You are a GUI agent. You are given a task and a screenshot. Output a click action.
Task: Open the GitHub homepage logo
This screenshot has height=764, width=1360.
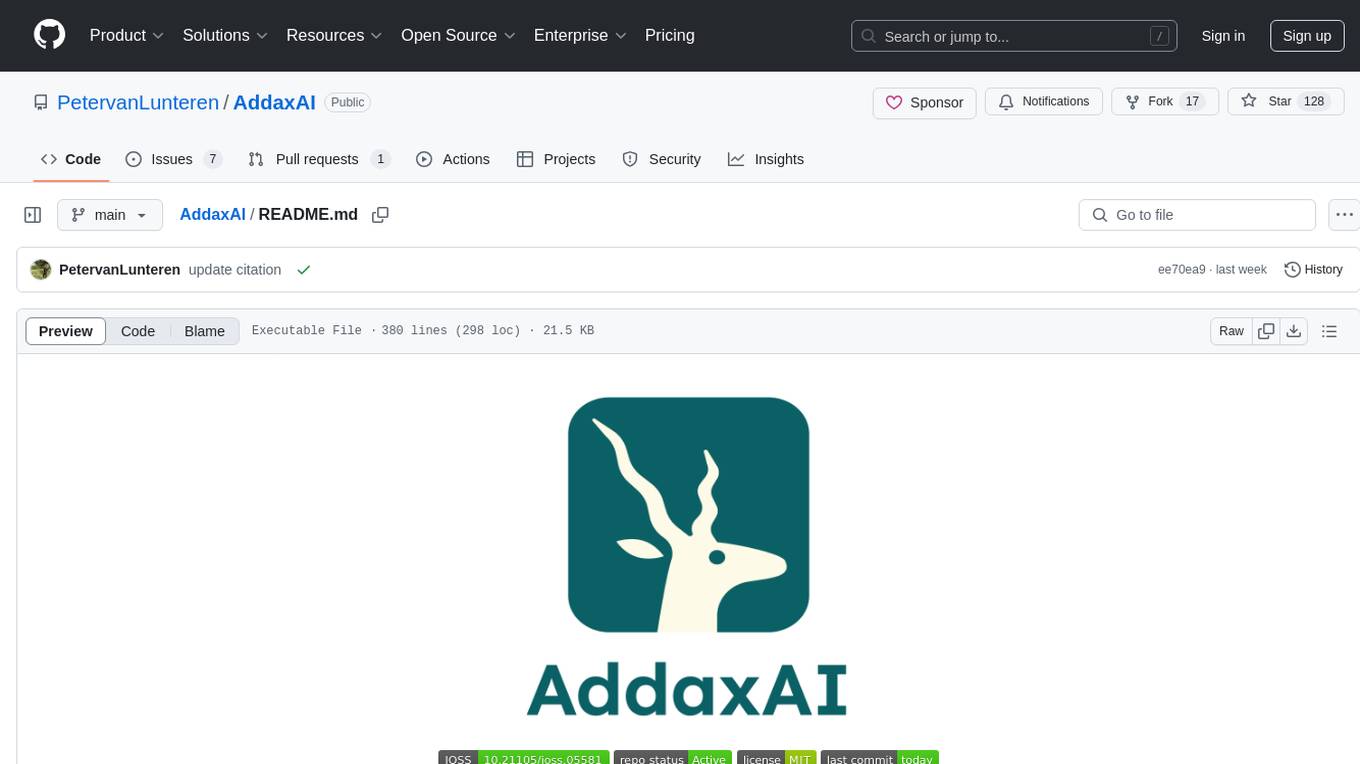[x=49, y=35]
